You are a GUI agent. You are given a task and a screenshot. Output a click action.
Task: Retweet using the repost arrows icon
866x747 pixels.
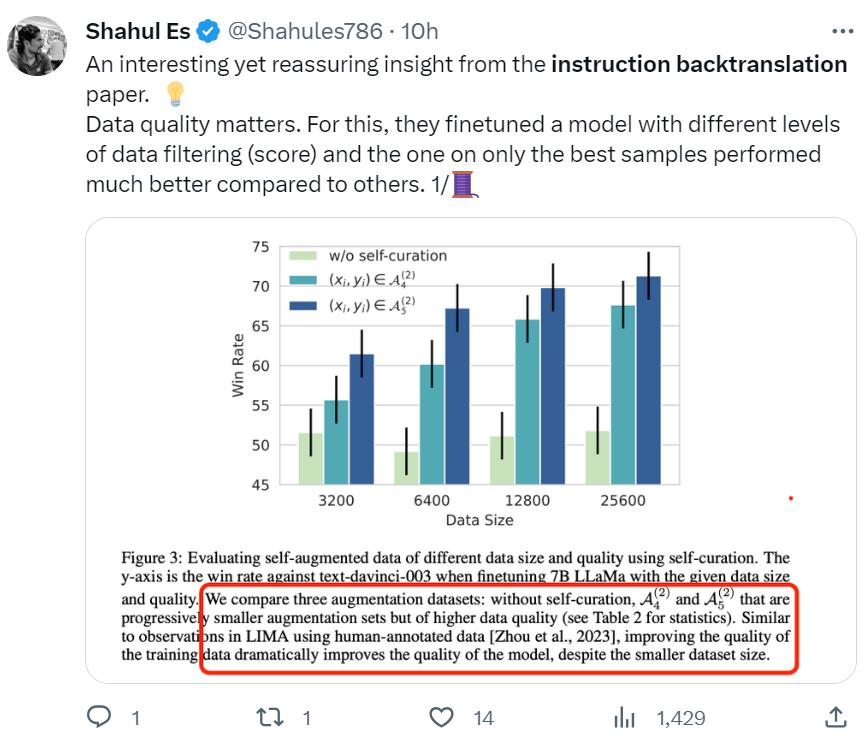coord(270,717)
